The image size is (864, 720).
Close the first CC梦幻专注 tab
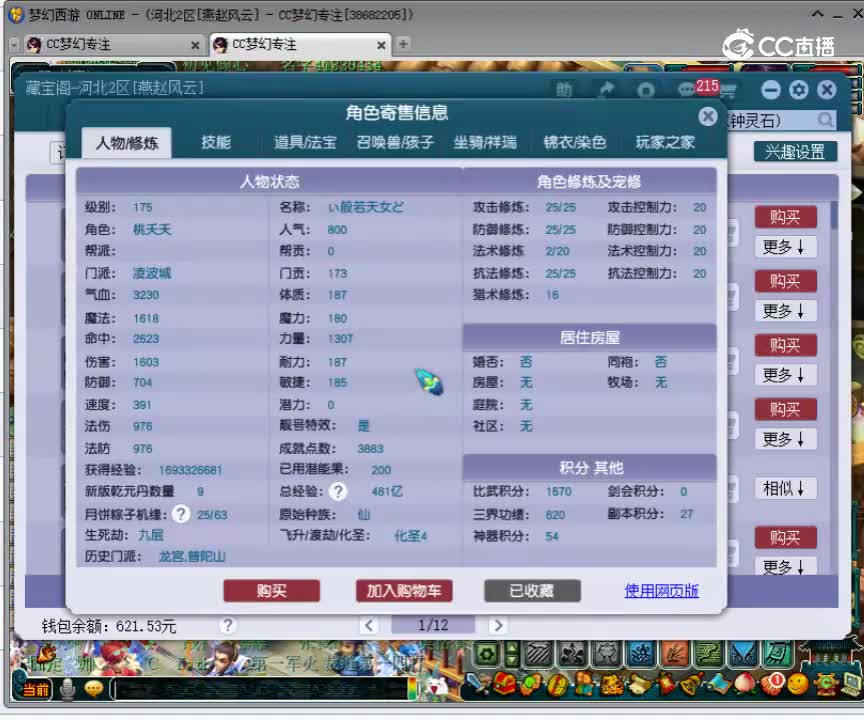(x=195, y=45)
